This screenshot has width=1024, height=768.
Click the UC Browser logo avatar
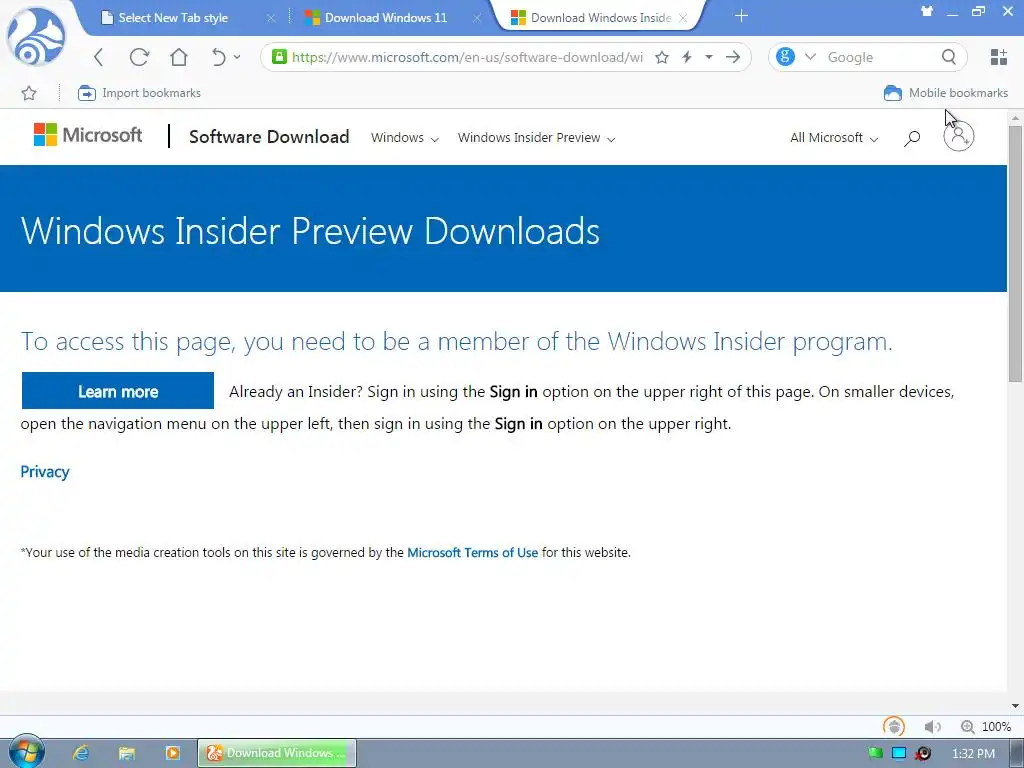36,37
